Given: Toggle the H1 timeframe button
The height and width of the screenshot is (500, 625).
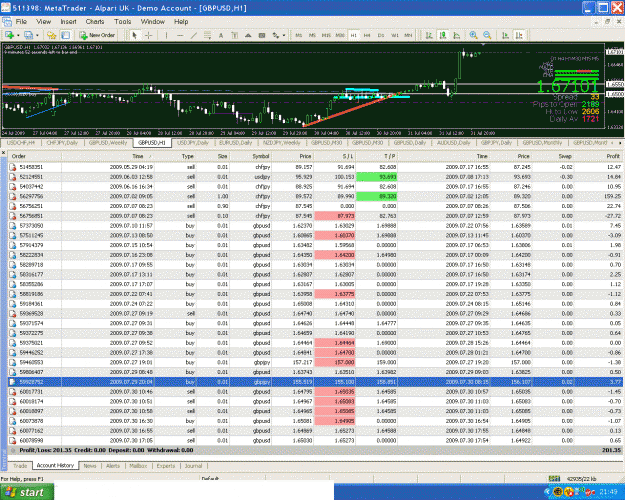Looking at the screenshot, I should click(354, 35).
